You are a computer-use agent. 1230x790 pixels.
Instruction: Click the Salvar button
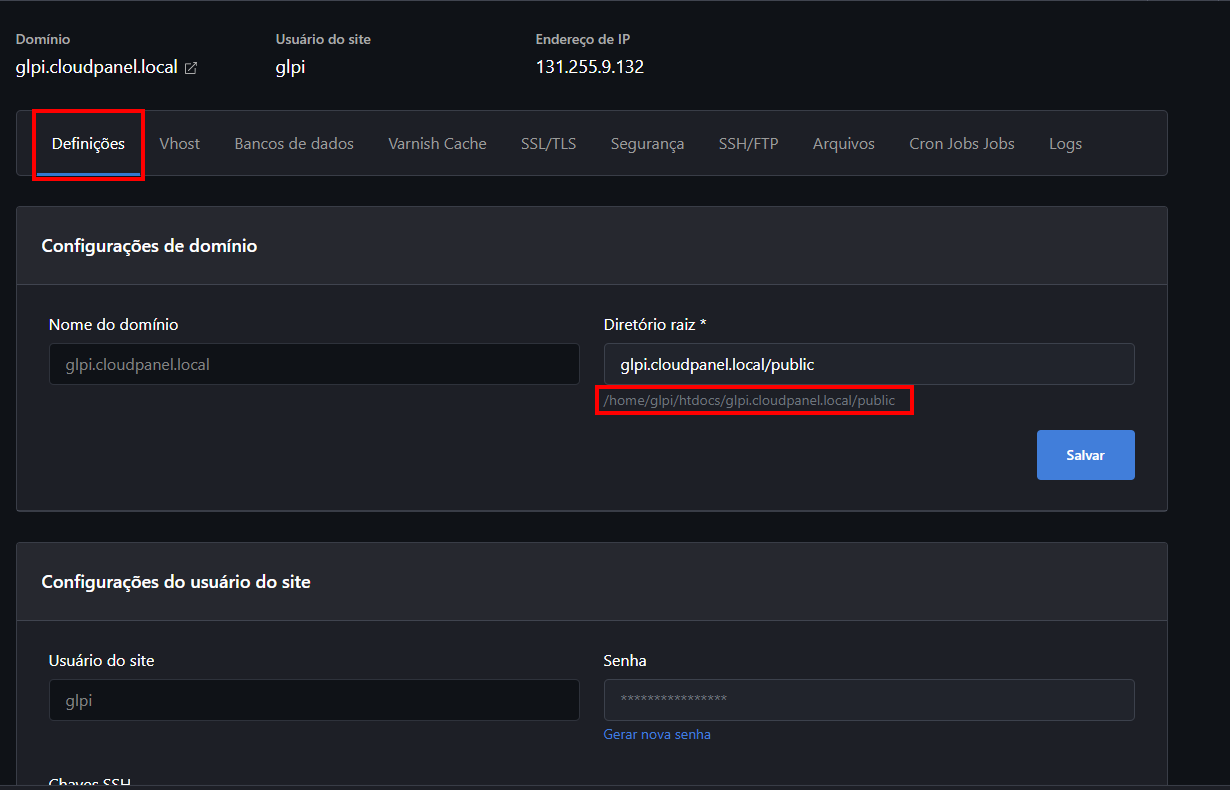click(1085, 455)
